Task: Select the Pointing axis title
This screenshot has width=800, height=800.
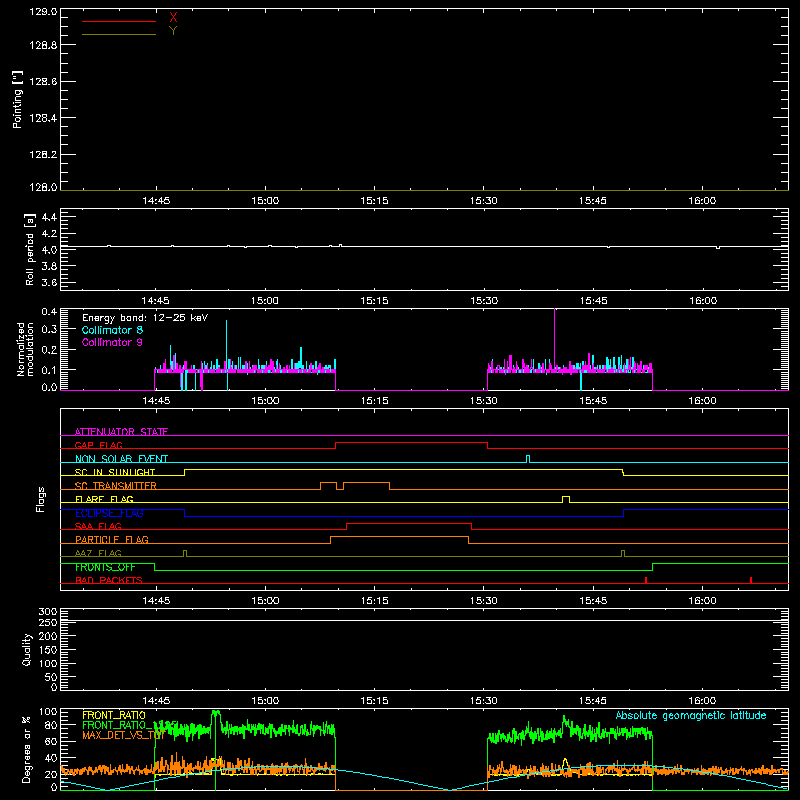Action: [x=18, y=99]
